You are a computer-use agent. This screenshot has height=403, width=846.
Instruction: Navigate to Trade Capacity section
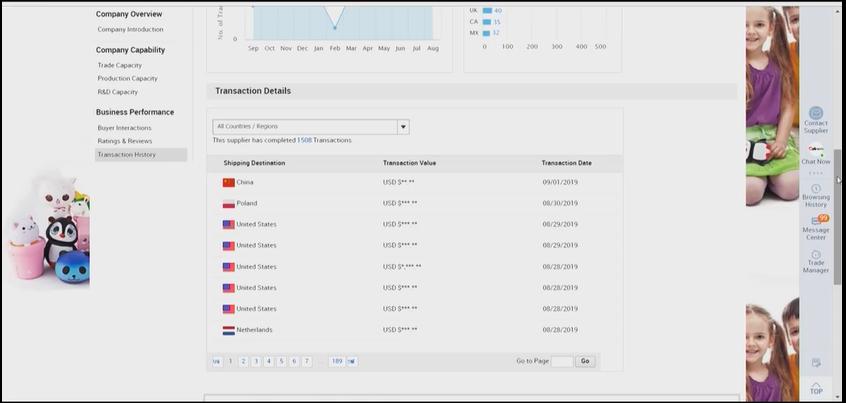(119, 65)
